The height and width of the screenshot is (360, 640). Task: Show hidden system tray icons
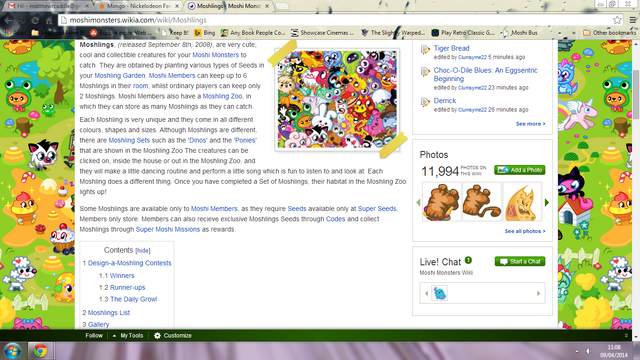(577, 351)
